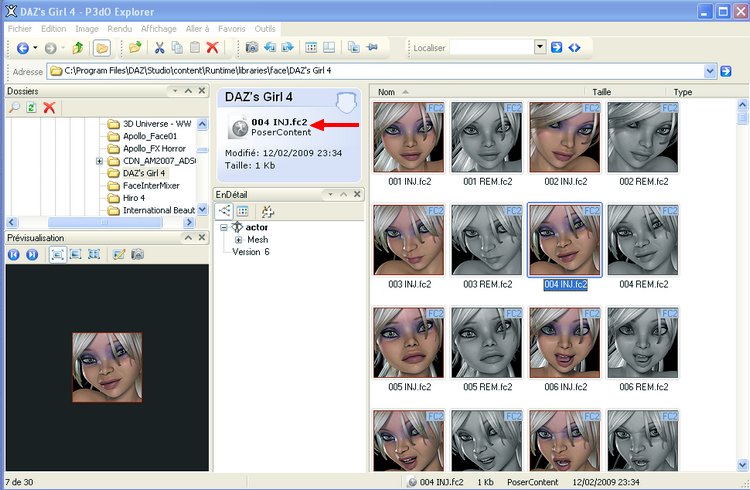
Task: Click the split-panel layout toolbar icon
Action: tap(329, 47)
